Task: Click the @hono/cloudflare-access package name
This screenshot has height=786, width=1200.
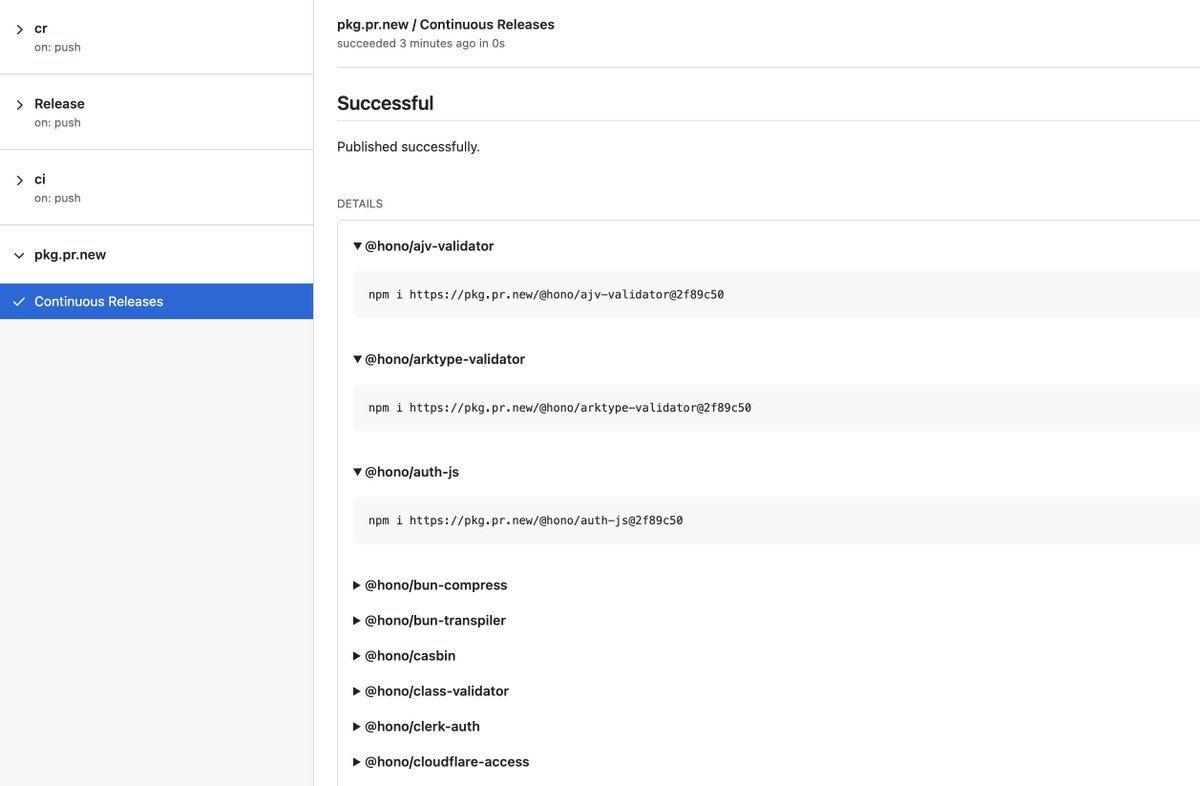Action: click(x=447, y=762)
